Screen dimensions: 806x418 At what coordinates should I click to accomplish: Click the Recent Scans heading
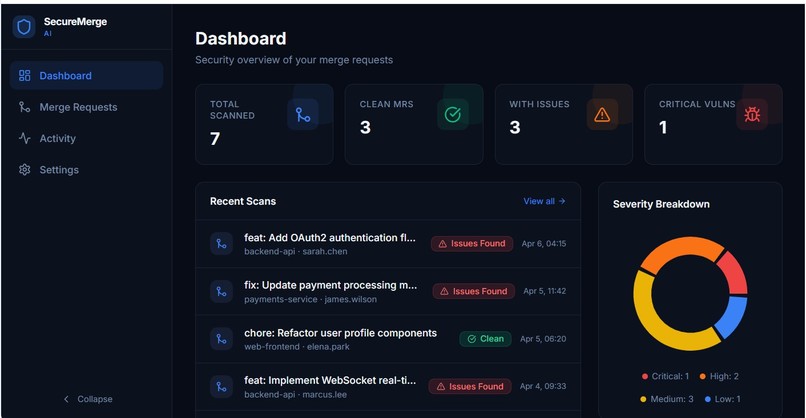tap(243, 201)
